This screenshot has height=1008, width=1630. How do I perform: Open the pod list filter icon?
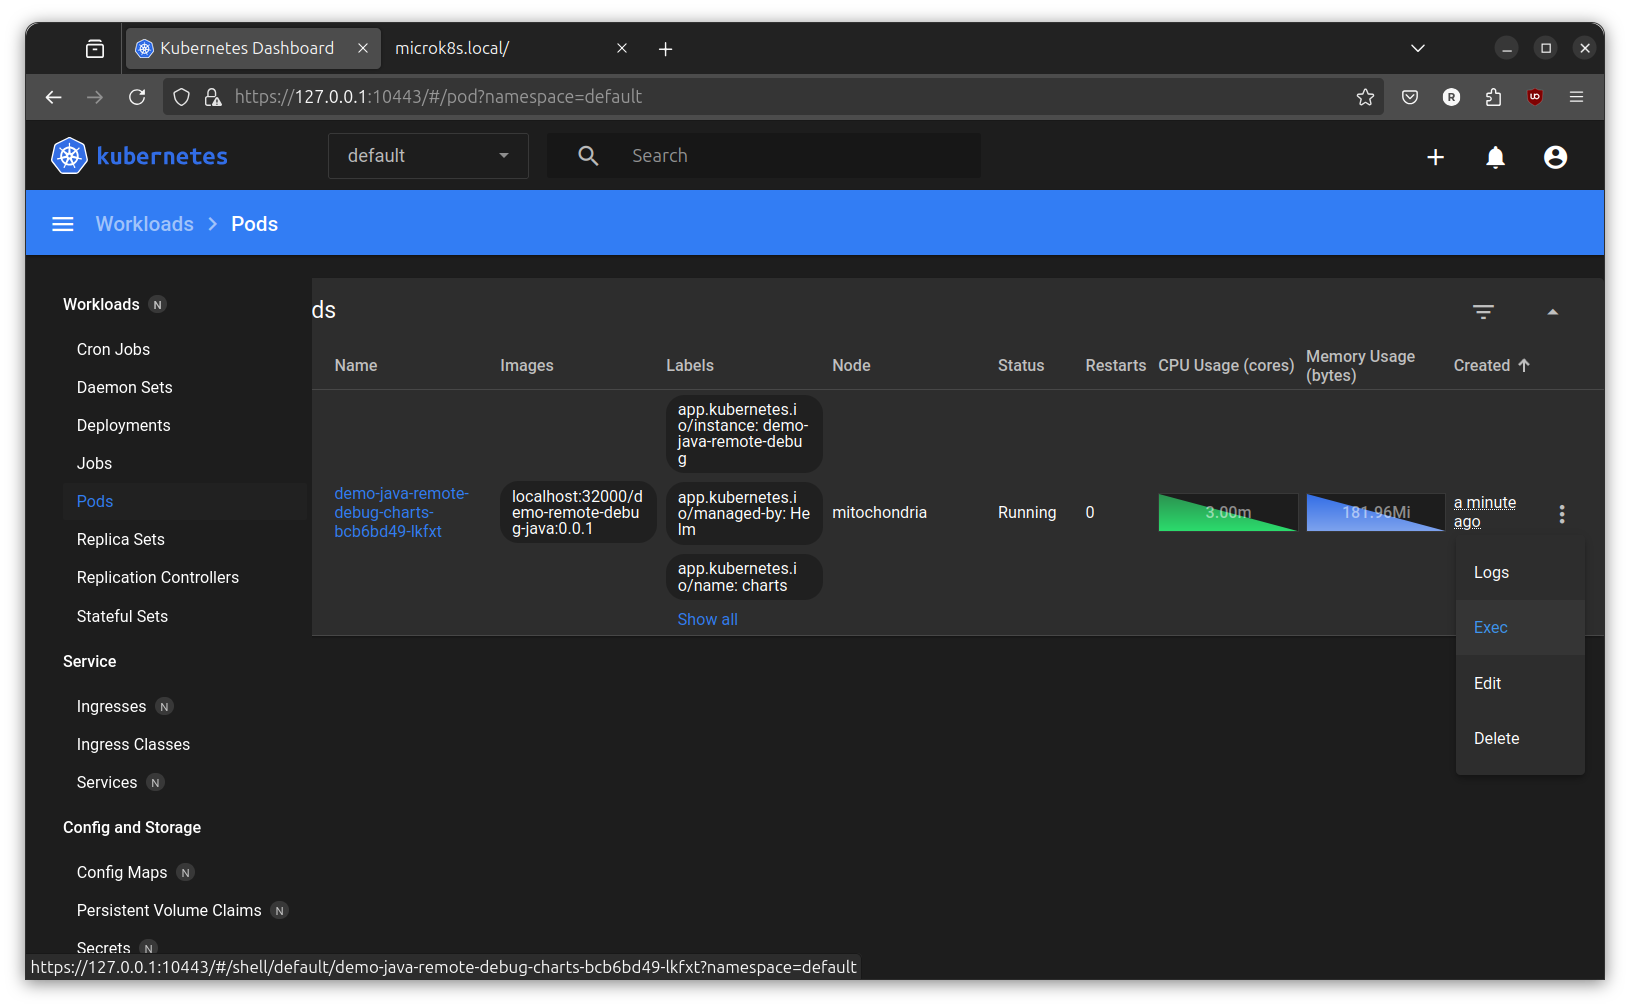[x=1483, y=312]
